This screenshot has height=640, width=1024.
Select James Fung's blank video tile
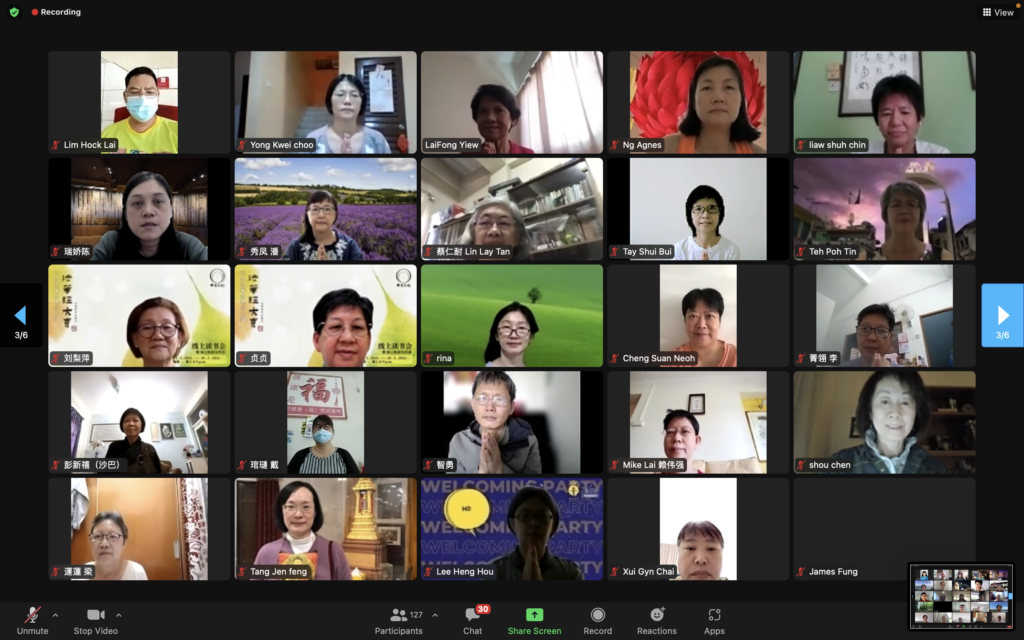tap(884, 528)
